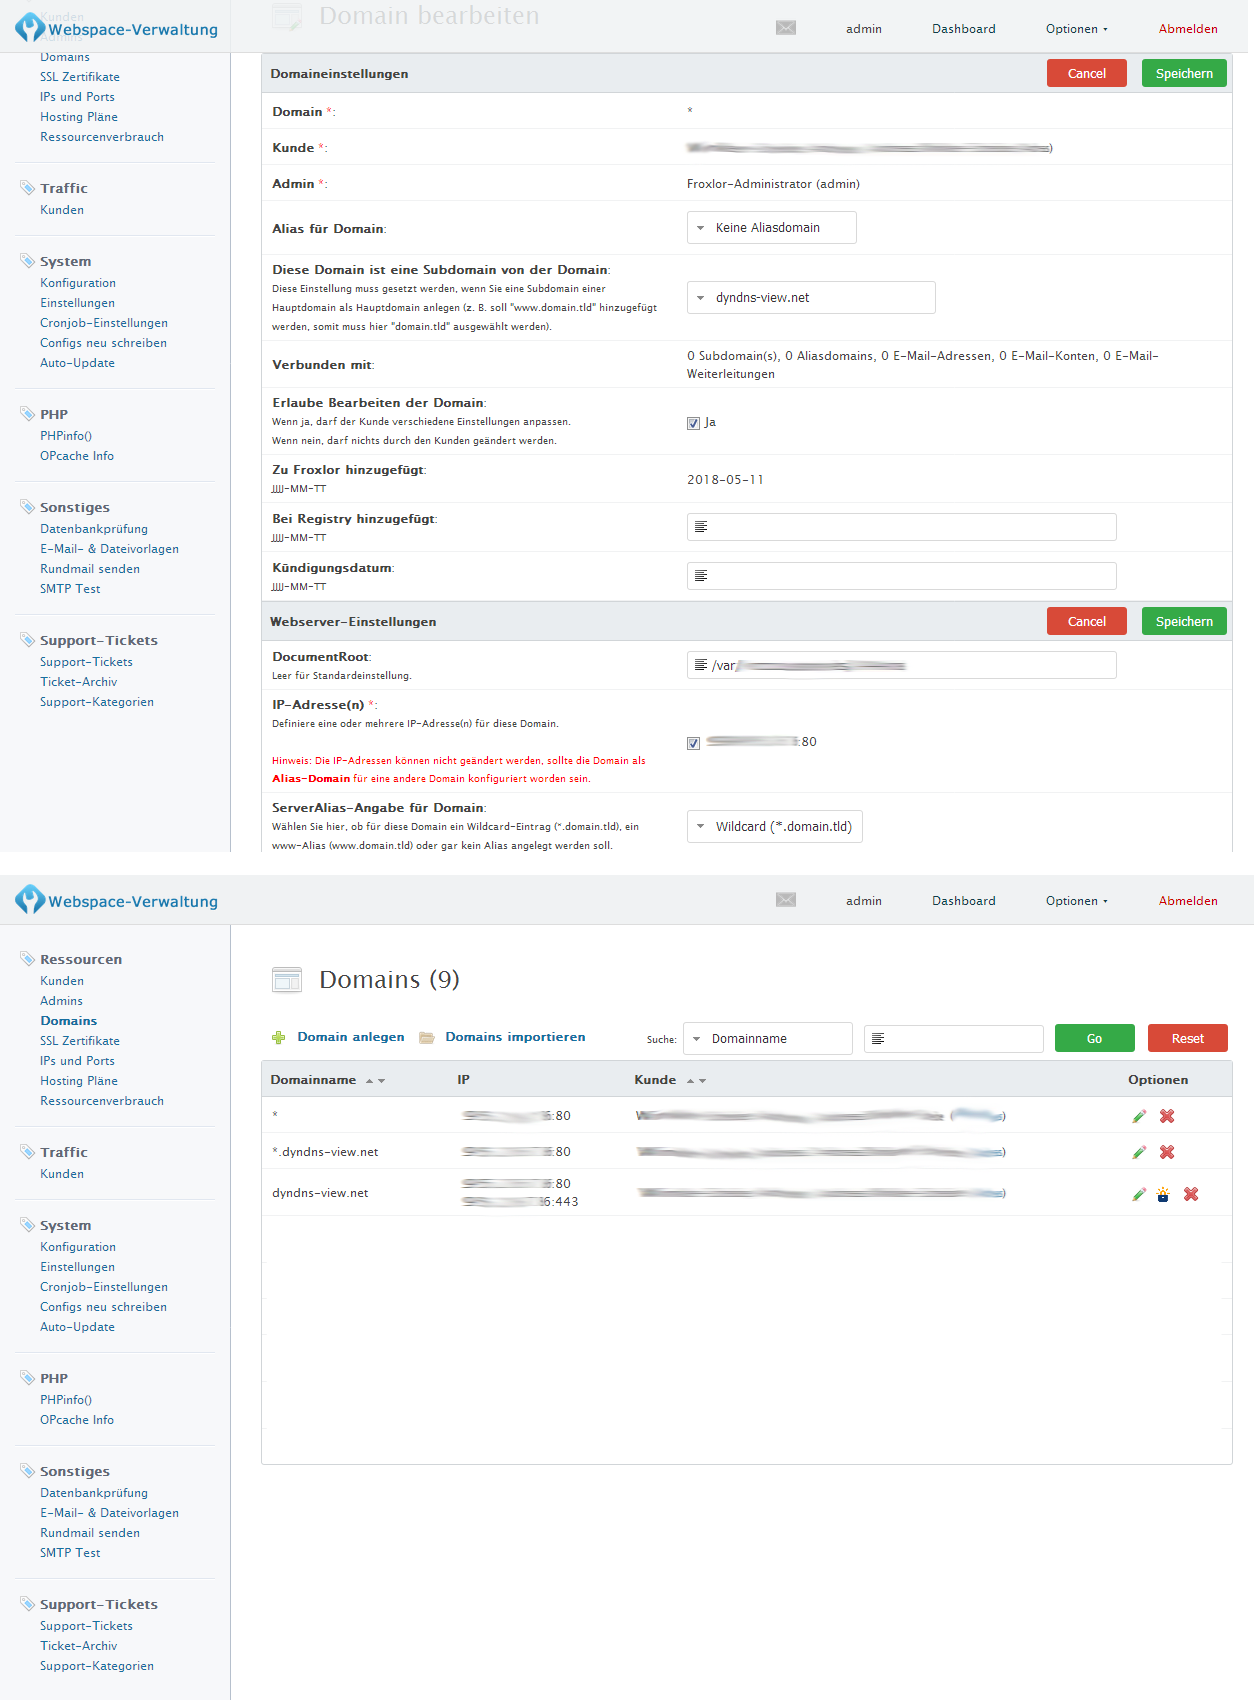Open IPs und Ports in edit page sidebar
Image resolution: width=1254 pixels, height=1700 pixels.
(77, 97)
